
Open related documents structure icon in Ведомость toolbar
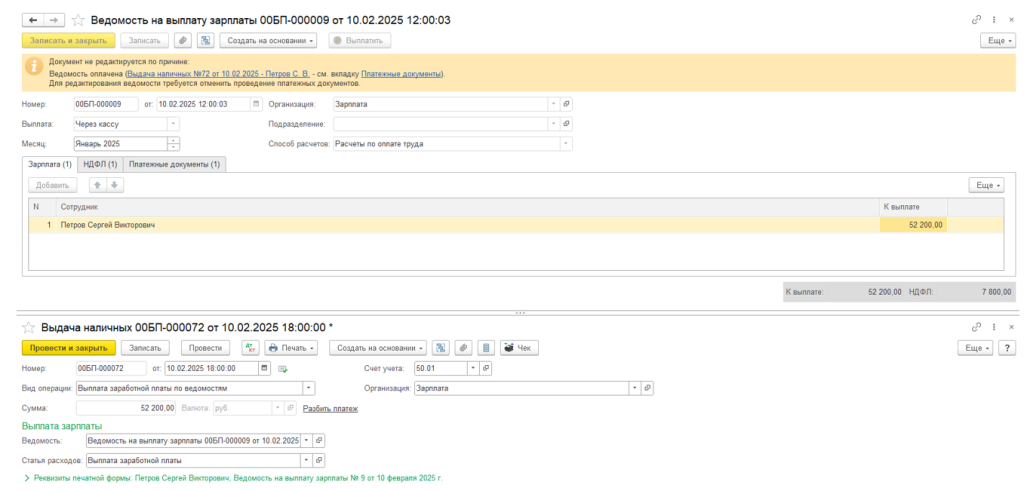pyautogui.click(x=206, y=40)
